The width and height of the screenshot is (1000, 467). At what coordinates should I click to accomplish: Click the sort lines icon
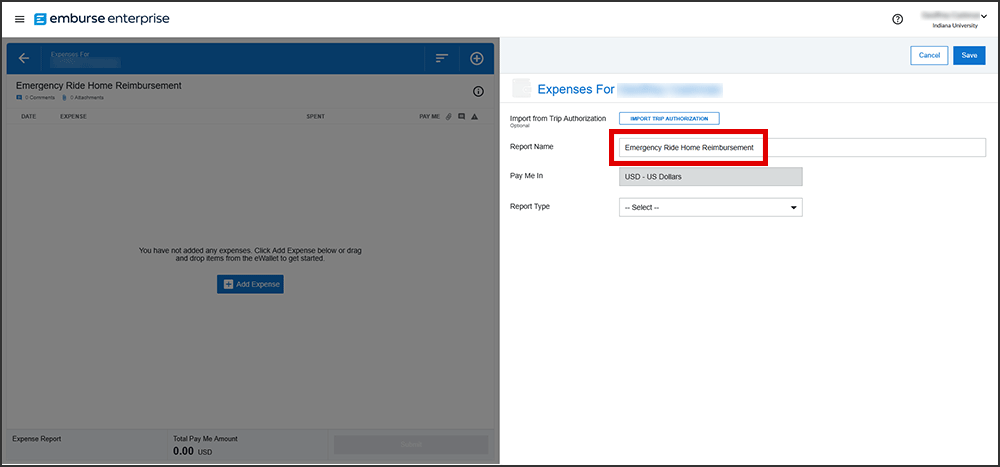(x=441, y=58)
